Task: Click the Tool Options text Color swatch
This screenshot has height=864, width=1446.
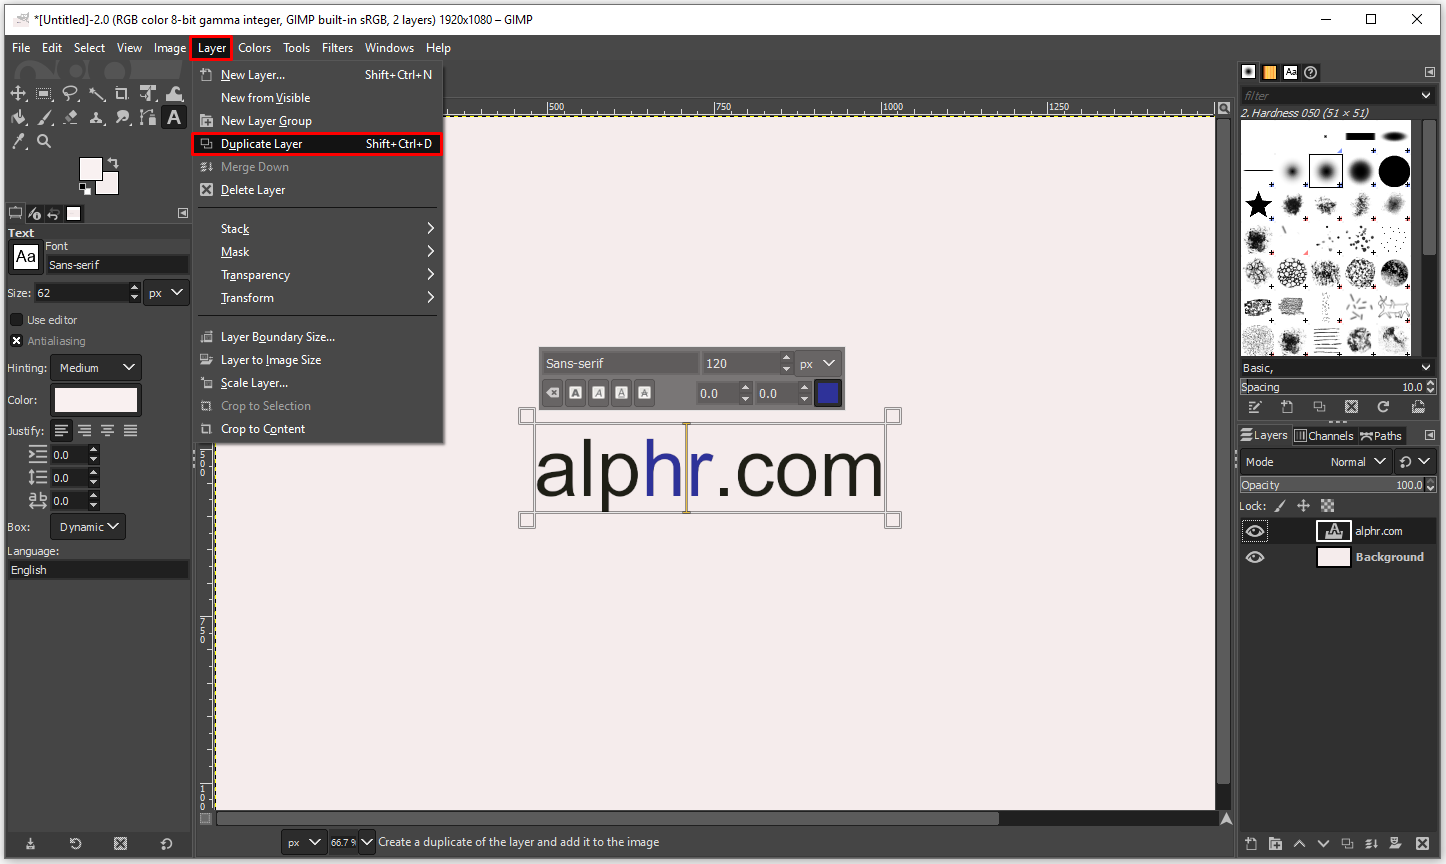Action: click(96, 400)
